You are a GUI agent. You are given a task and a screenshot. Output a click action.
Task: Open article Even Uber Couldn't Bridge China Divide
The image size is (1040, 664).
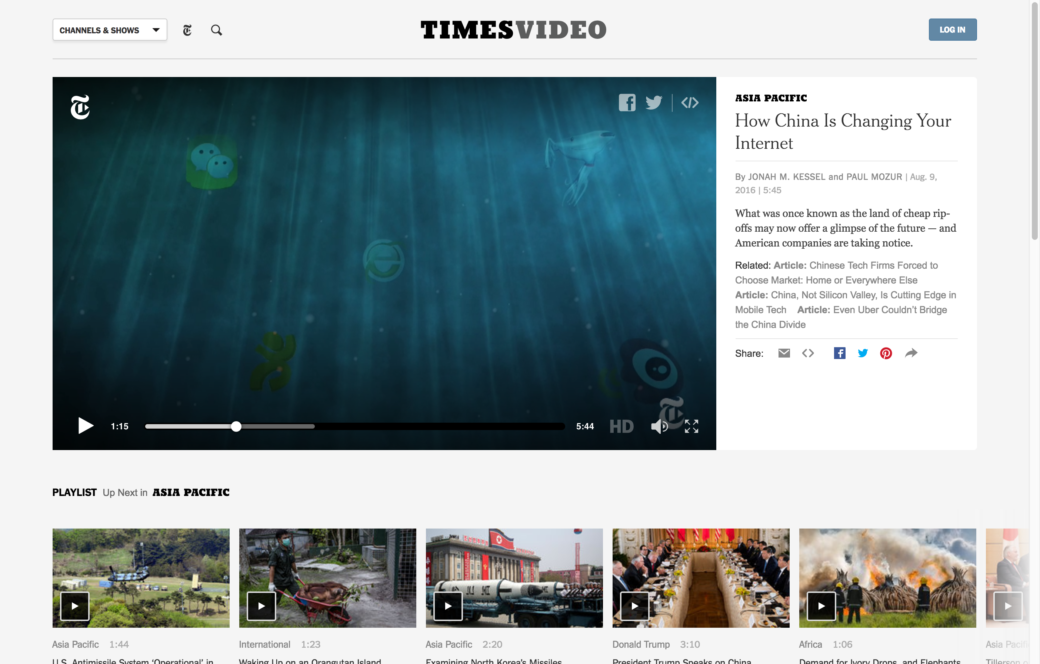pos(889,310)
